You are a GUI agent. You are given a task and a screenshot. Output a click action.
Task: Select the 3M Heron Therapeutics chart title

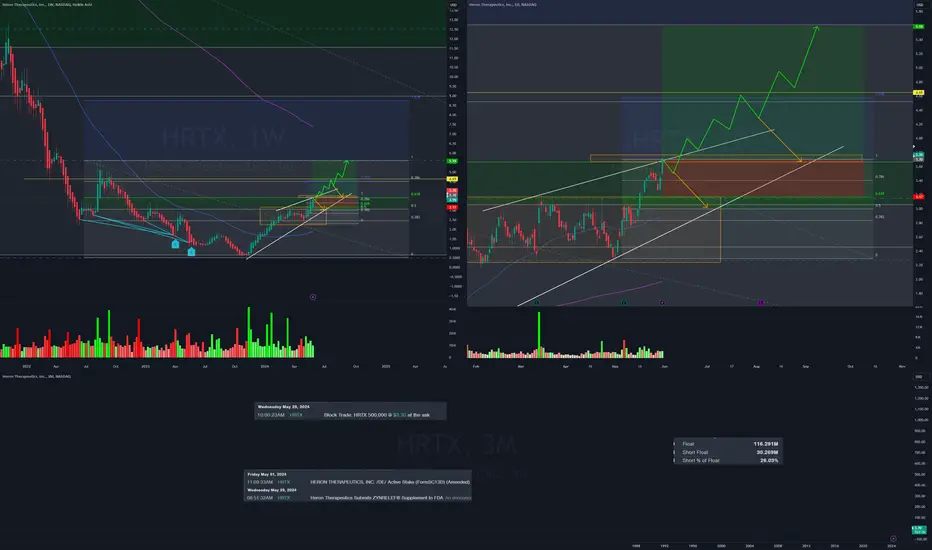36,376
